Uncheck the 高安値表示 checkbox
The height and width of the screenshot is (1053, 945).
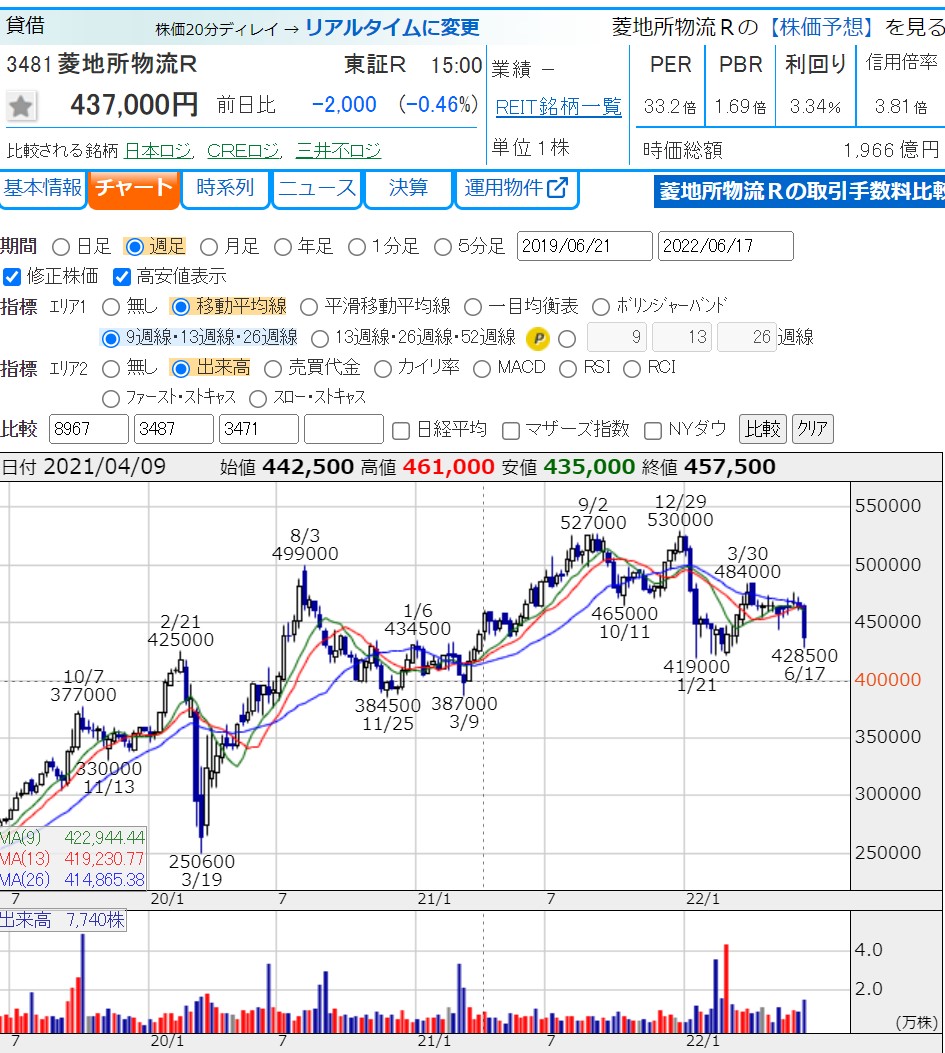click(122, 277)
